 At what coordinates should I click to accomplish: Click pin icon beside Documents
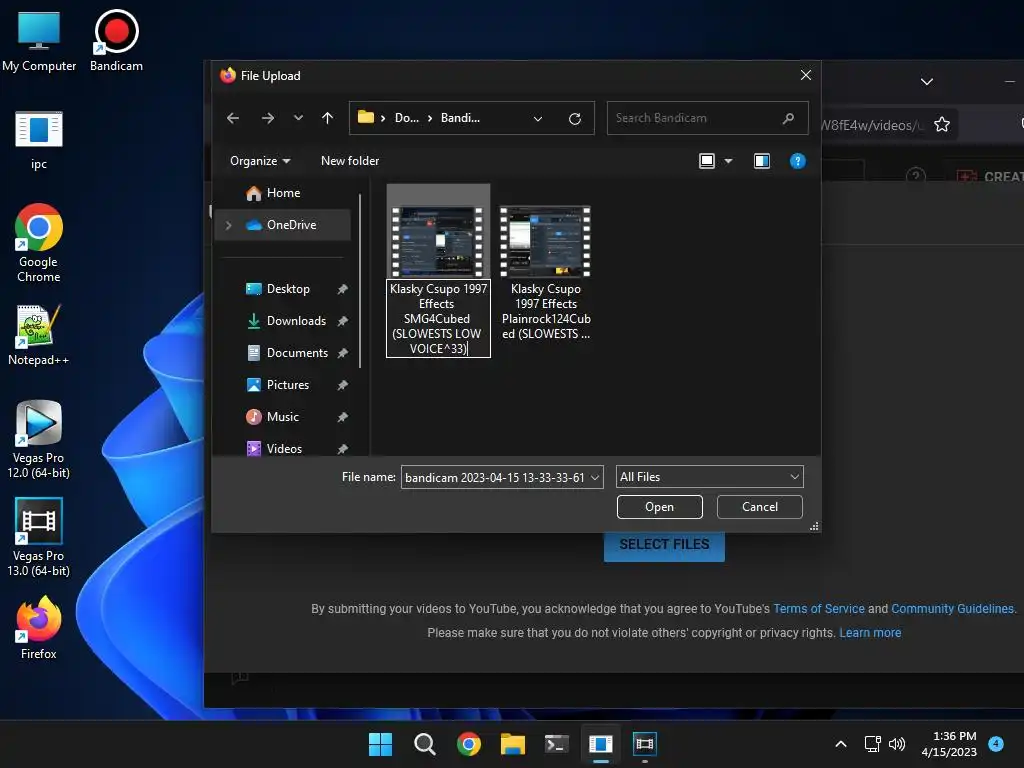tap(342, 353)
